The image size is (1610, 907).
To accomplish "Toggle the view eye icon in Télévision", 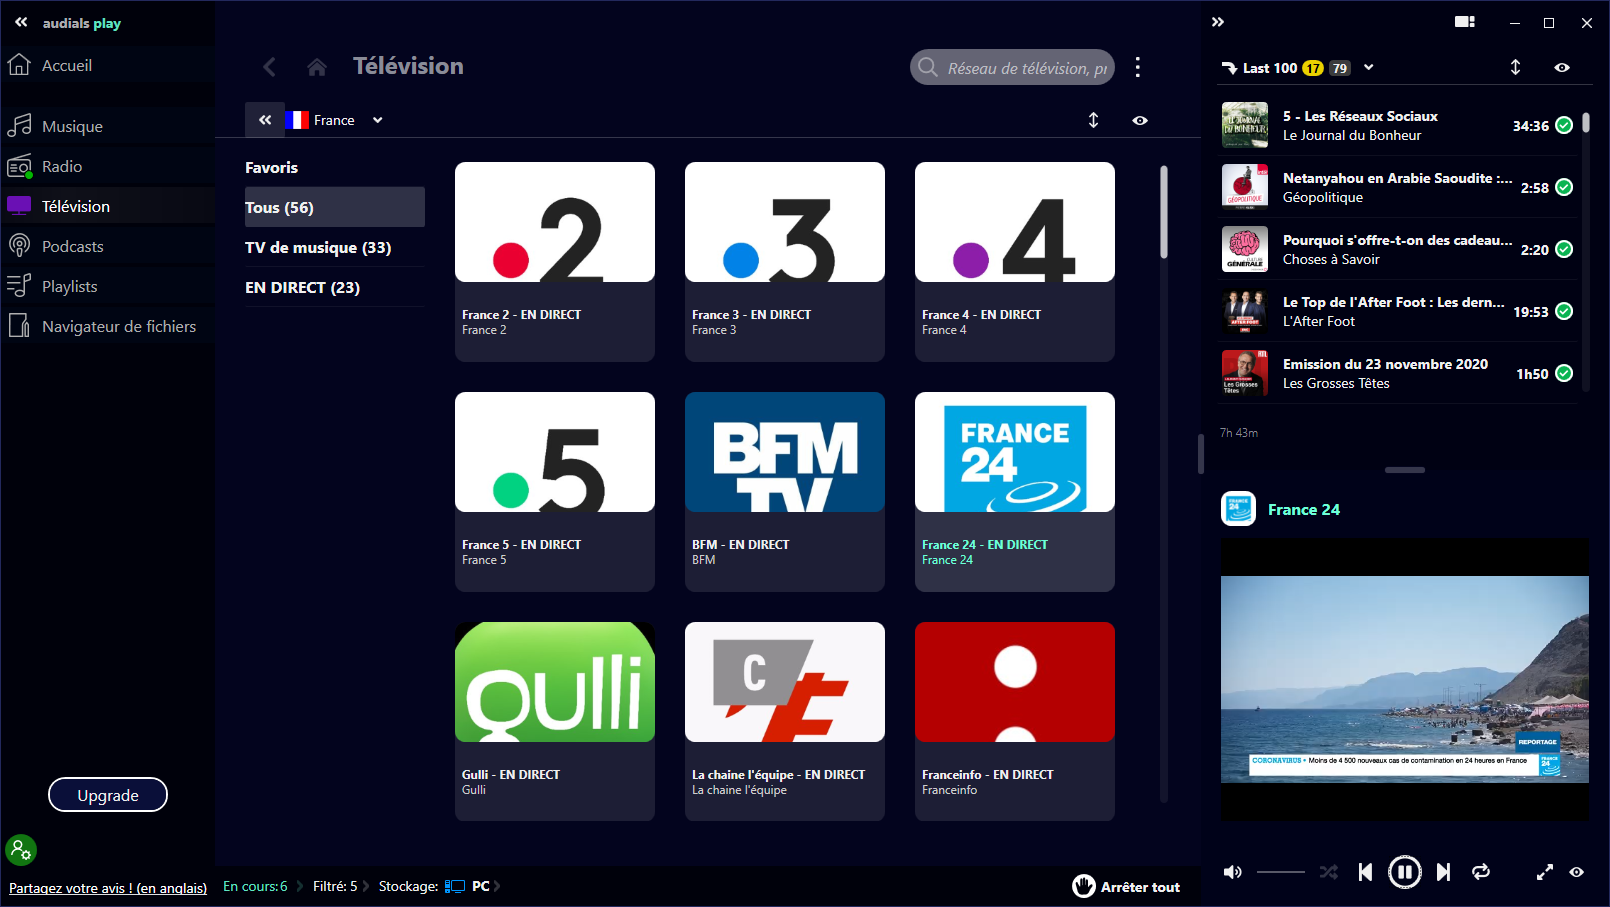I will click(x=1140, y=120).
